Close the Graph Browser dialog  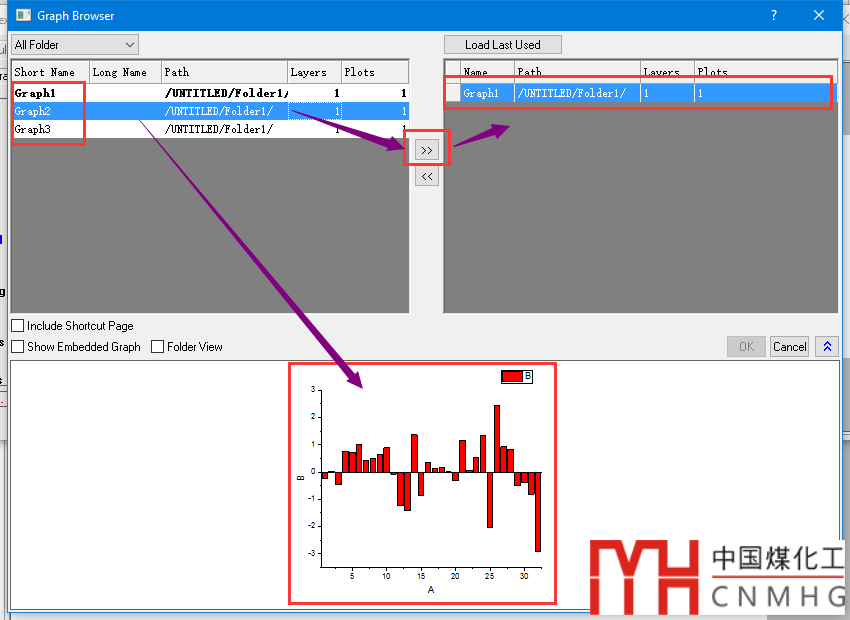819,15
